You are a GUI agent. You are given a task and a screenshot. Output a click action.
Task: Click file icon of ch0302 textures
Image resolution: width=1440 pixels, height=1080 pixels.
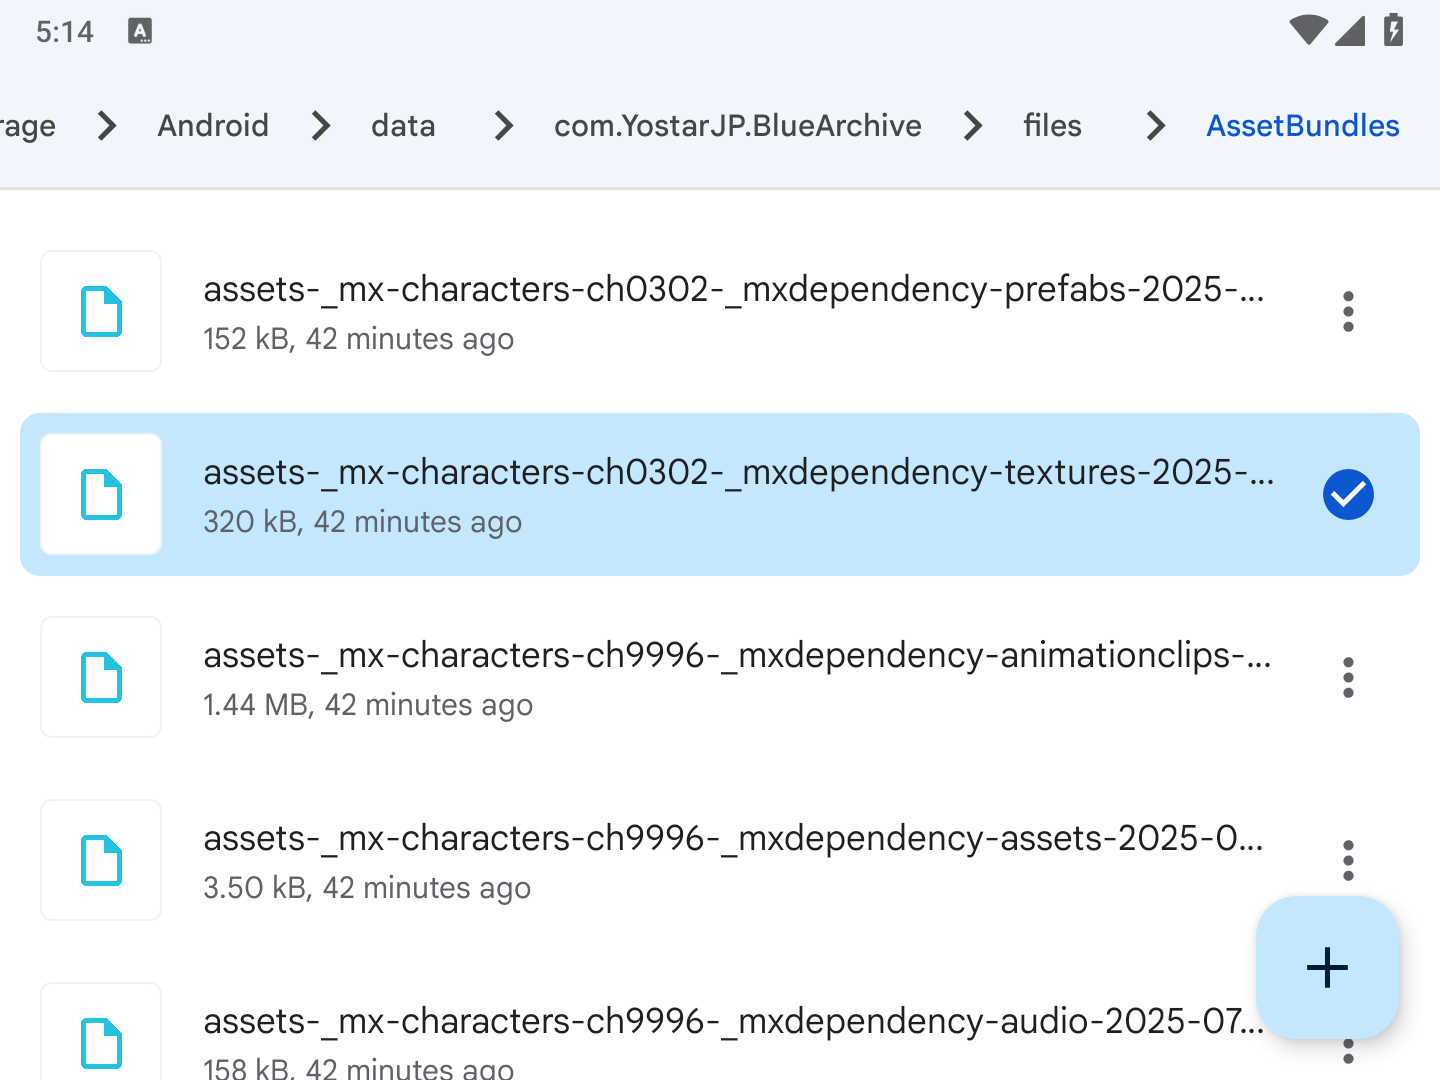tap(101, 494)
